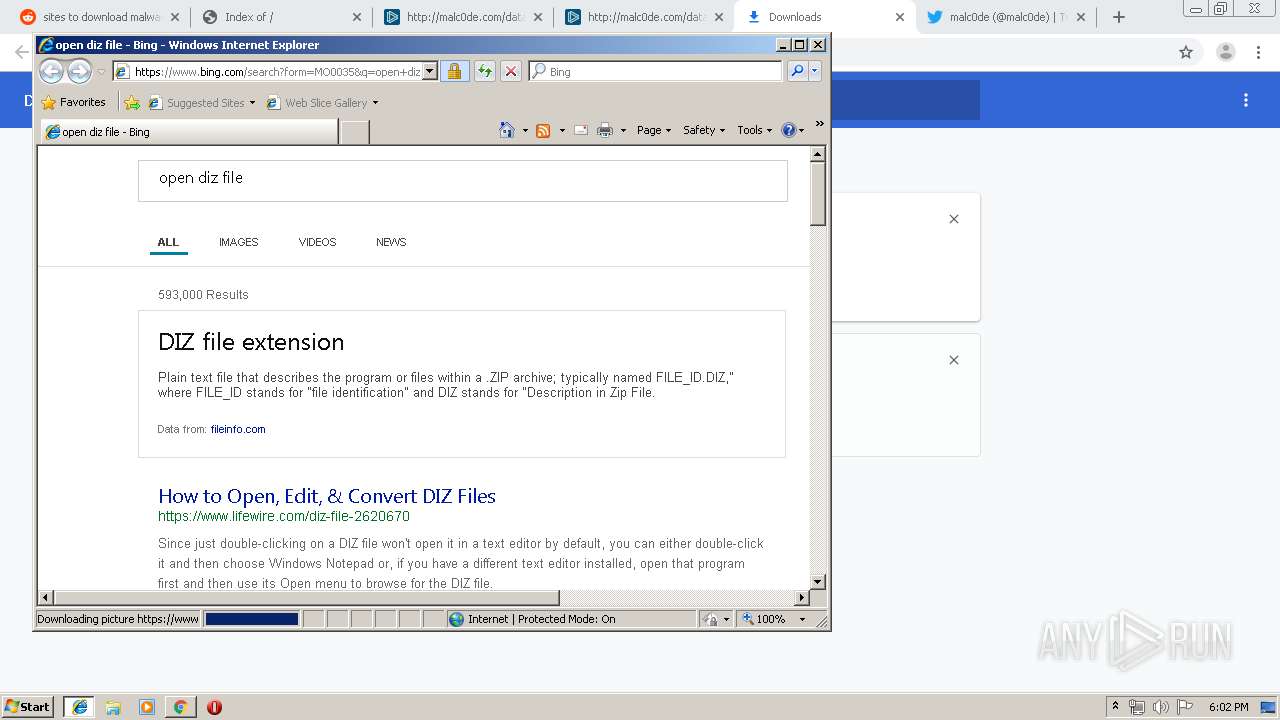Refresh the page in Internet Explorer
This screenshot has height=720, width=1280.
click(x=484, y=71)
